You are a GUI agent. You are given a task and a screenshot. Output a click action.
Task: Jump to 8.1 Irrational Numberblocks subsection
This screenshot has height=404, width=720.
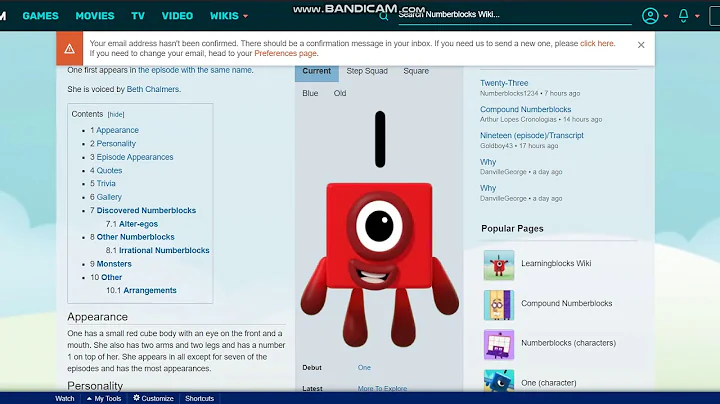coord(158,251)
